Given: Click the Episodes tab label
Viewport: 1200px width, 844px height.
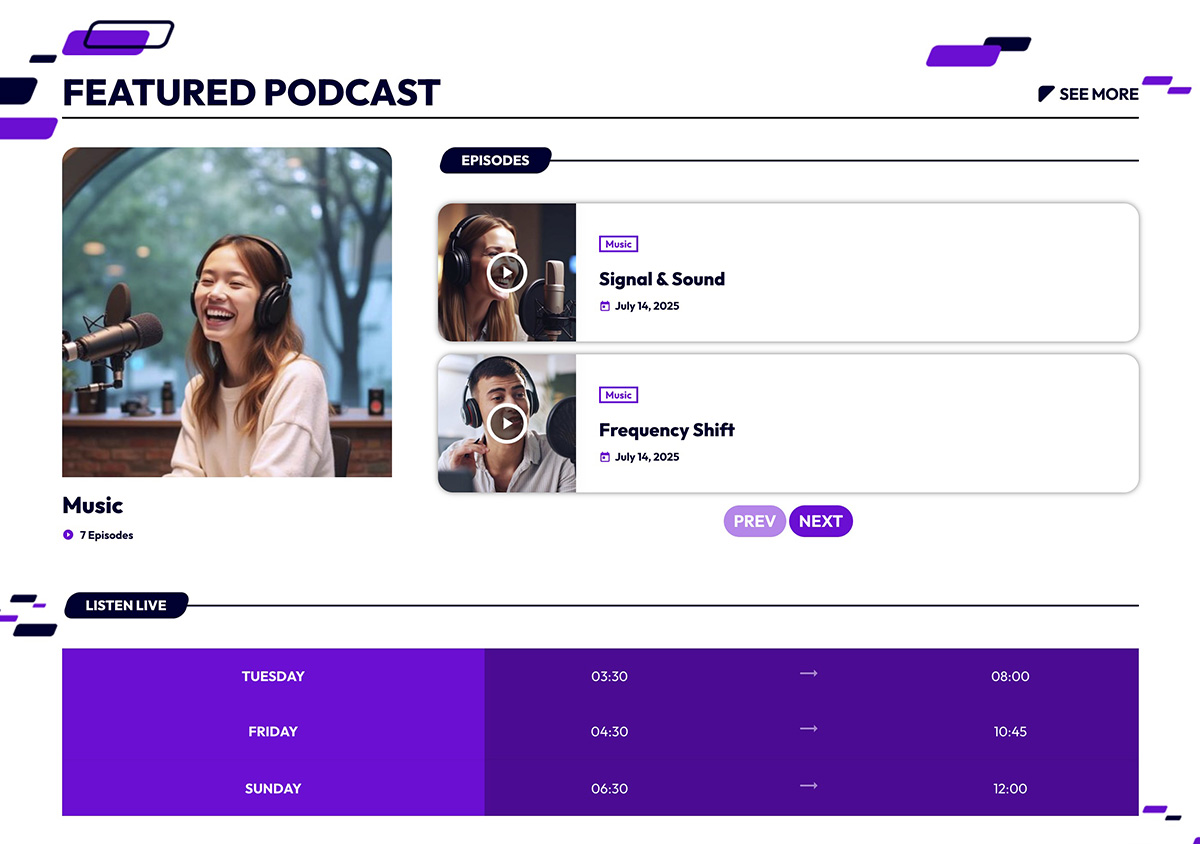Looking at the screenshot, I should pyautogui.click(x=495, y=160).
